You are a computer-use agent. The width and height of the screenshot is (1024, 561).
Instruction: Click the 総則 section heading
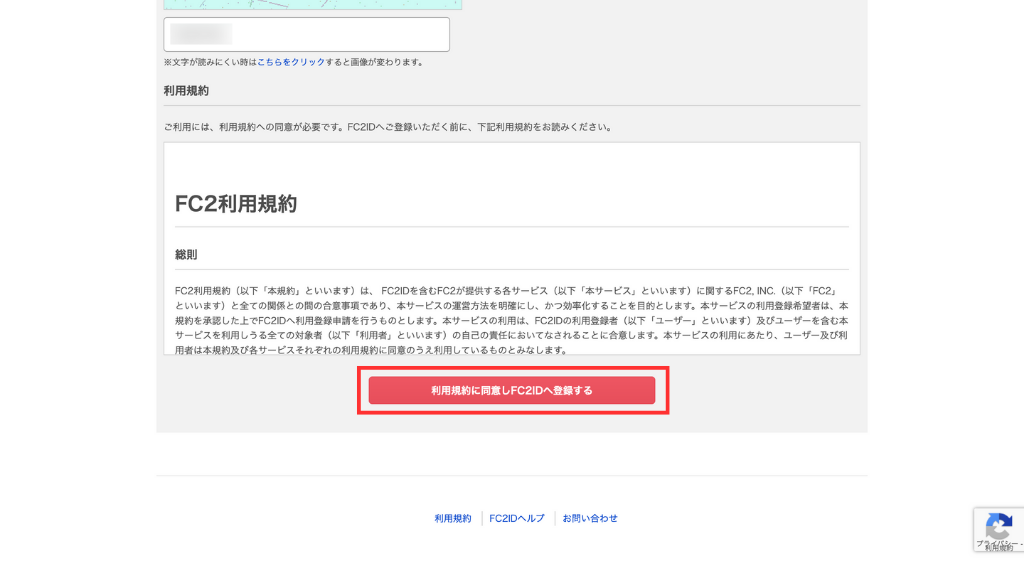click(x=186, y=255)
